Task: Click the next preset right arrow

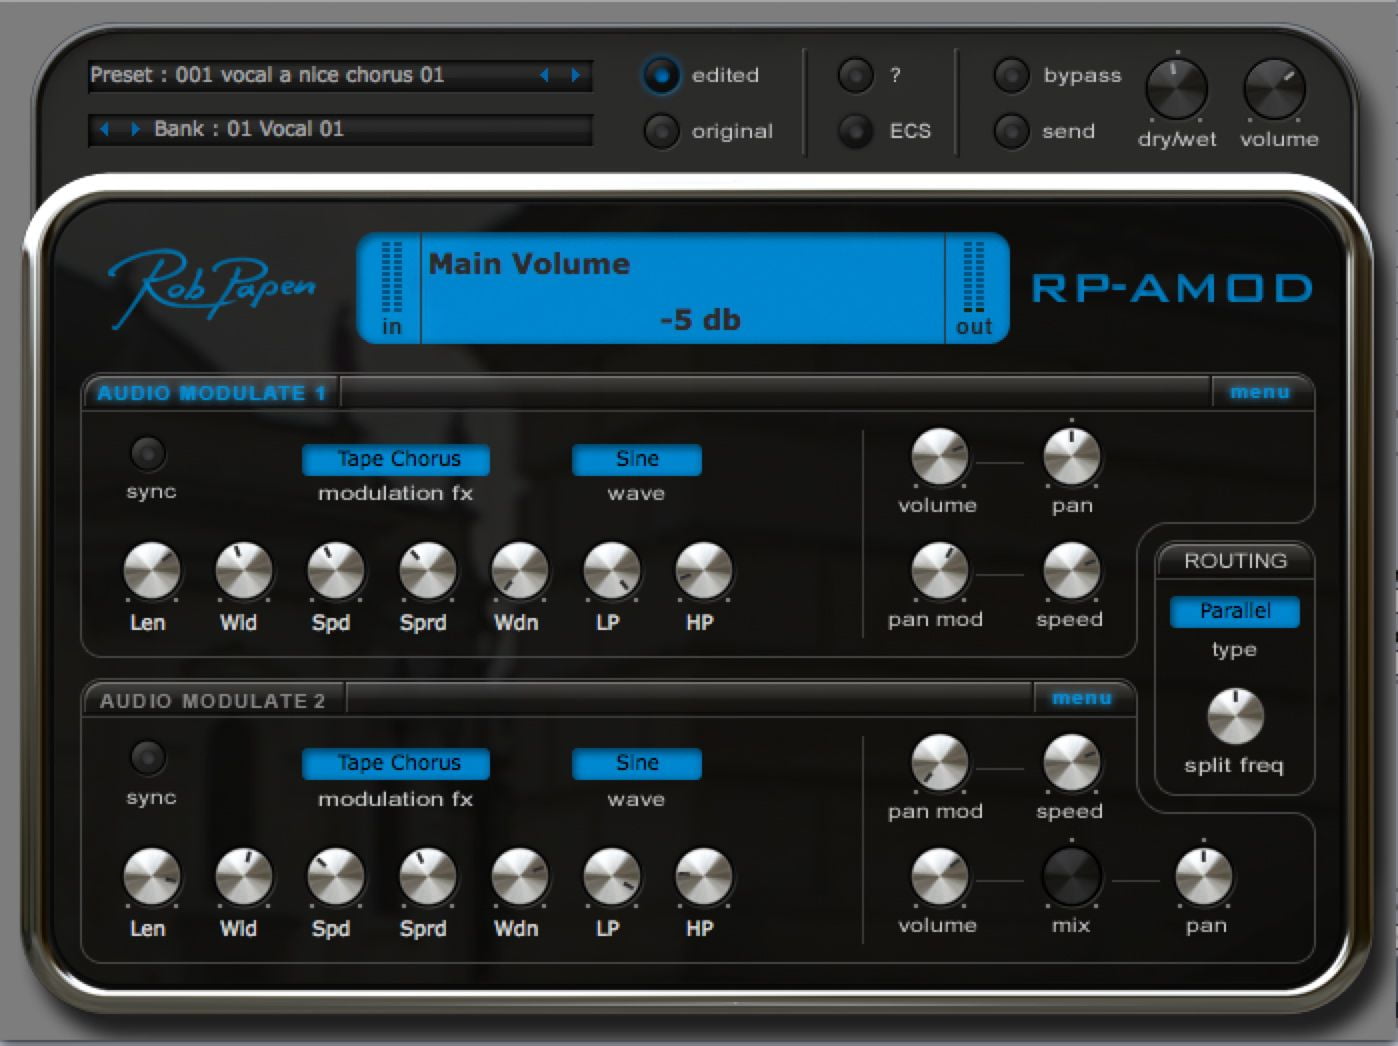Action: coord(575,75)
